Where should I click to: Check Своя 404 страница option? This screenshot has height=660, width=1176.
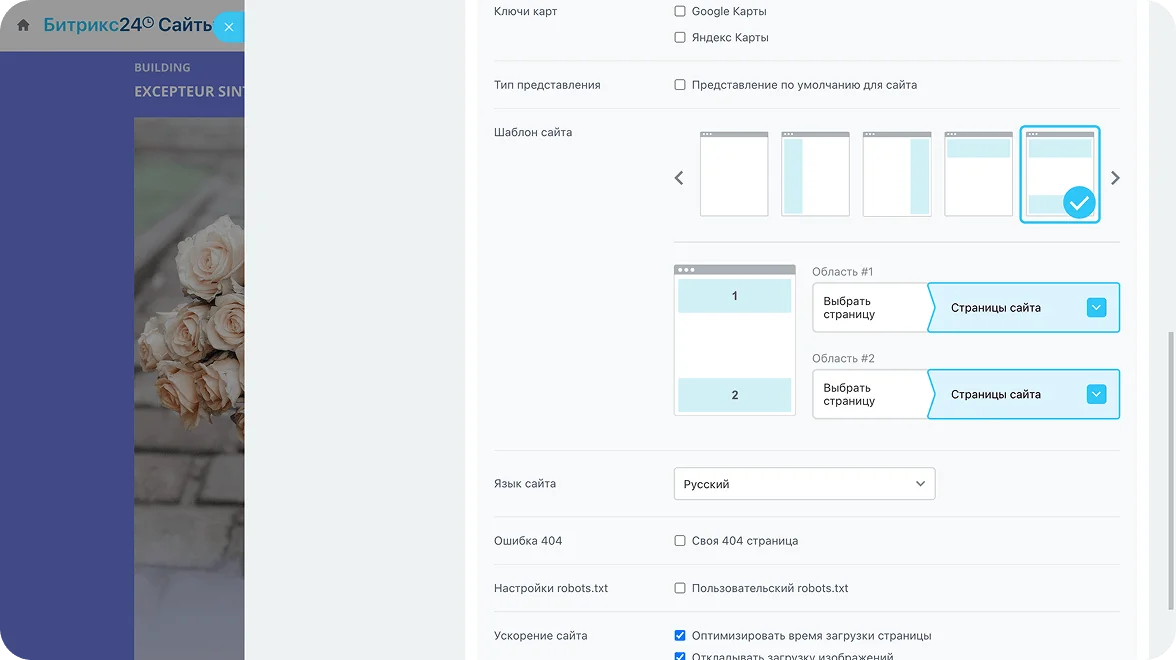click(x=680, y=541)
